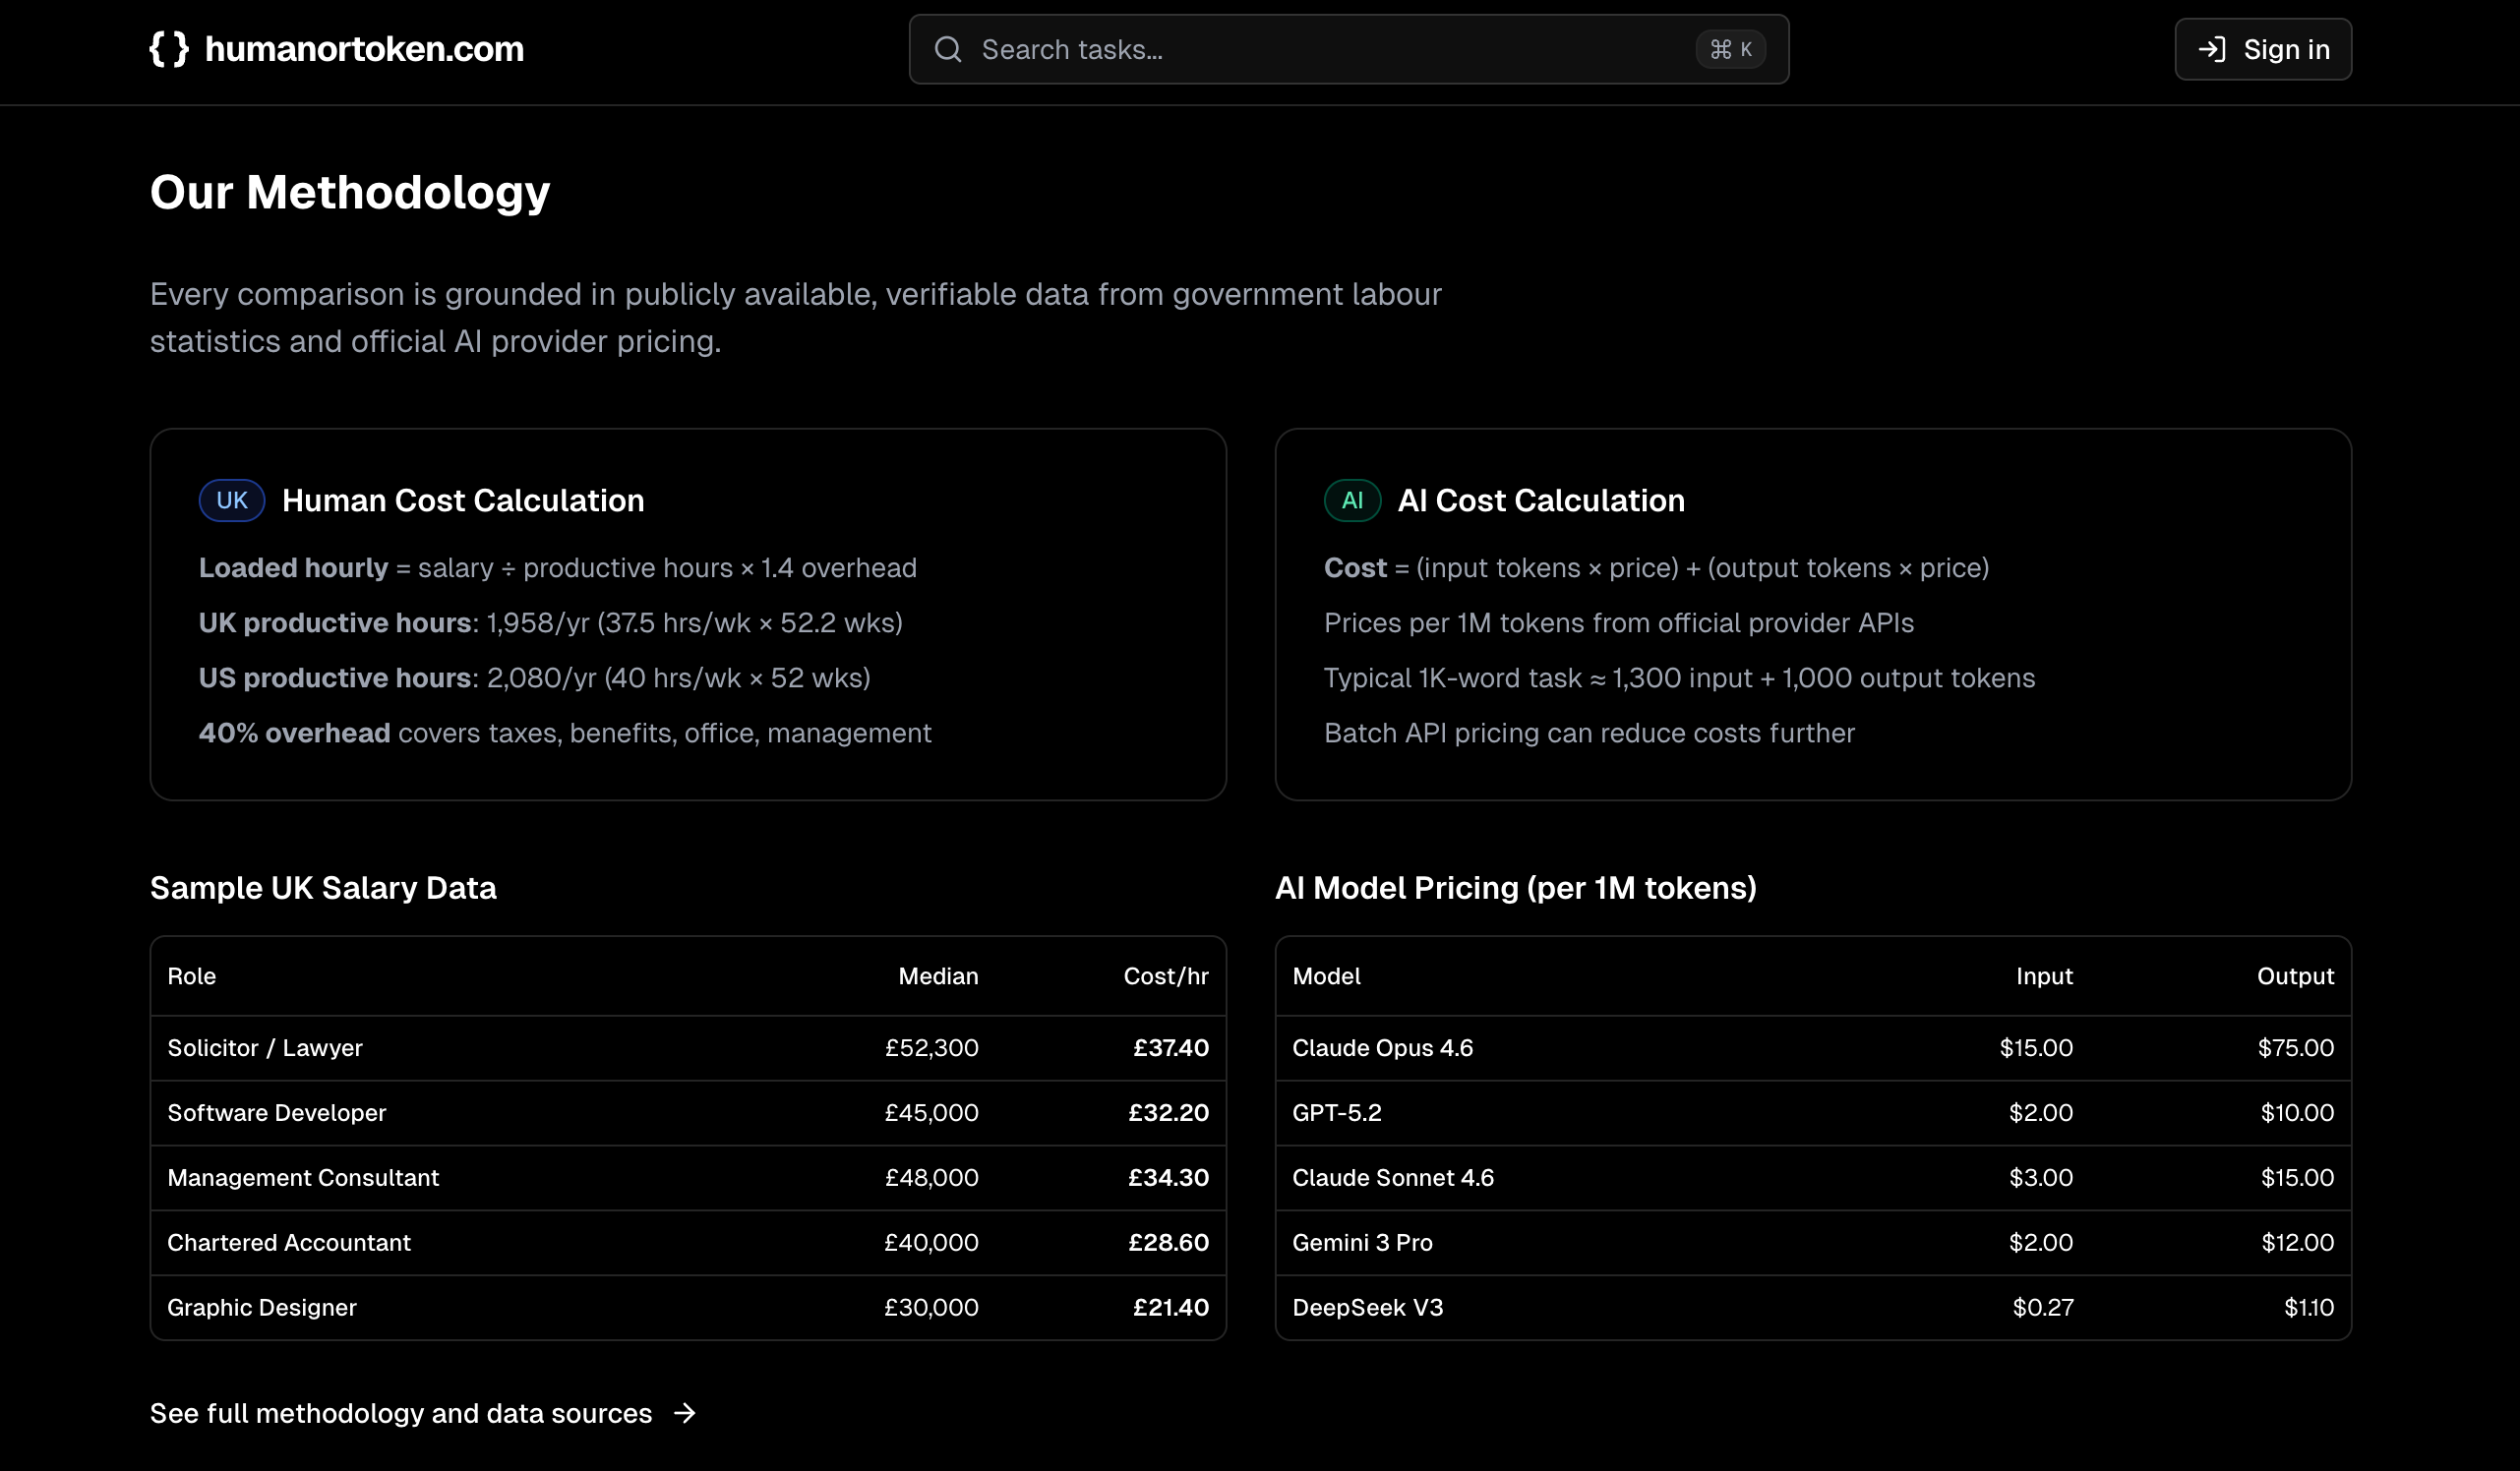Screen dimensions: 2520x1471
Task: Open See full methodology and data sources
Action: [401, 1413]
